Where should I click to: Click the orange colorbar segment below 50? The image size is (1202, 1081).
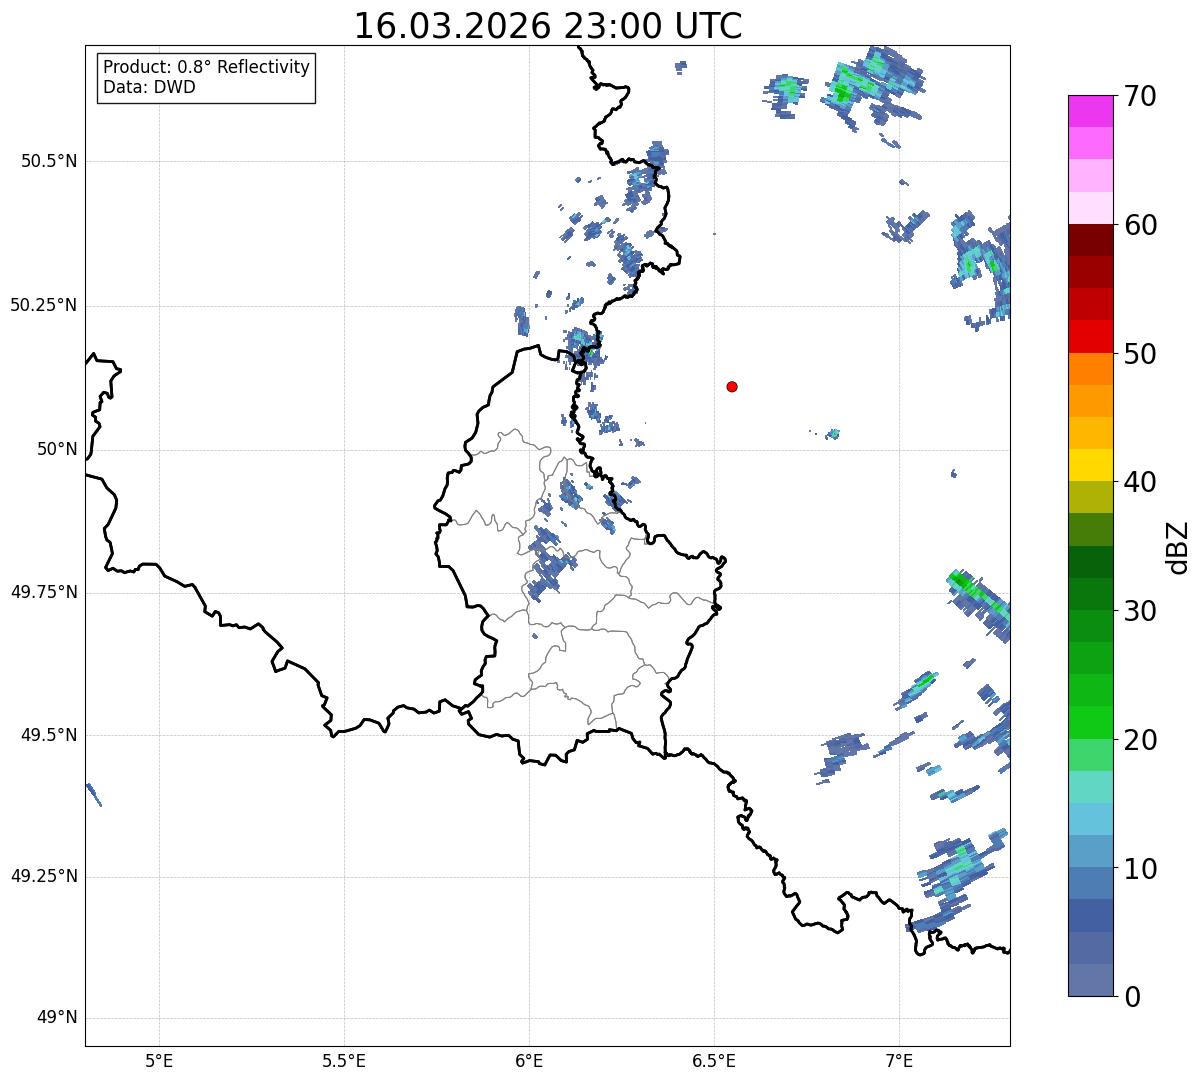[1090, 369]
